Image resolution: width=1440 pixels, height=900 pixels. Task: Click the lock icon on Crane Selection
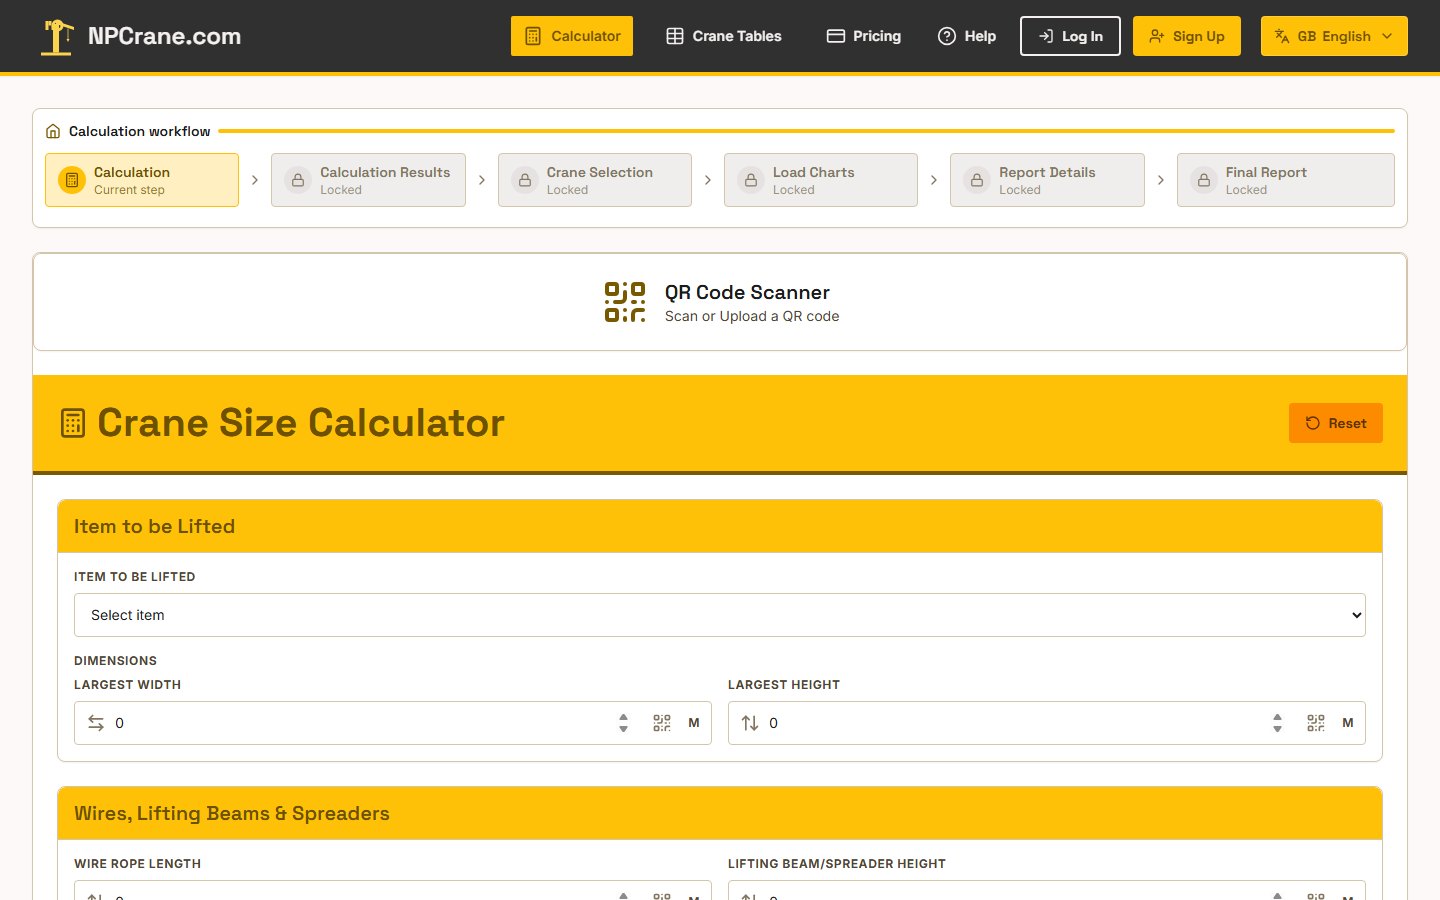[x=525, y=180]
